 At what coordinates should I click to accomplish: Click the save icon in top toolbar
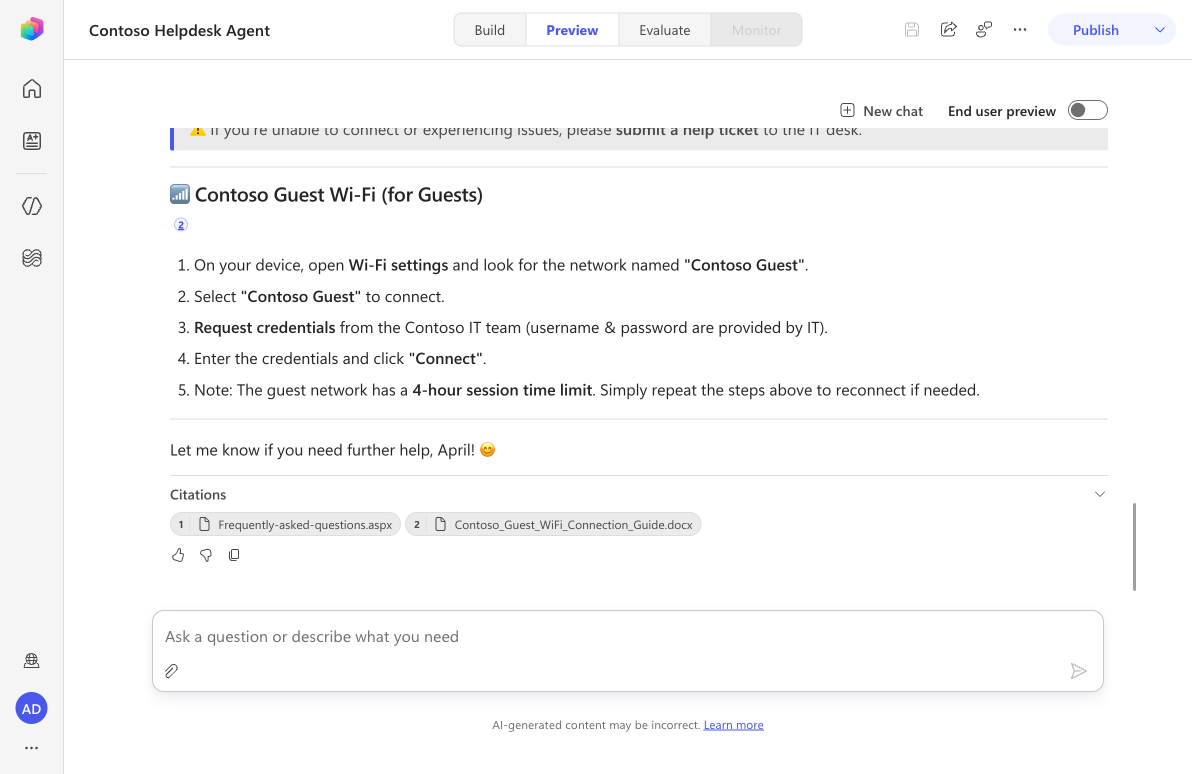click(911, 30)
